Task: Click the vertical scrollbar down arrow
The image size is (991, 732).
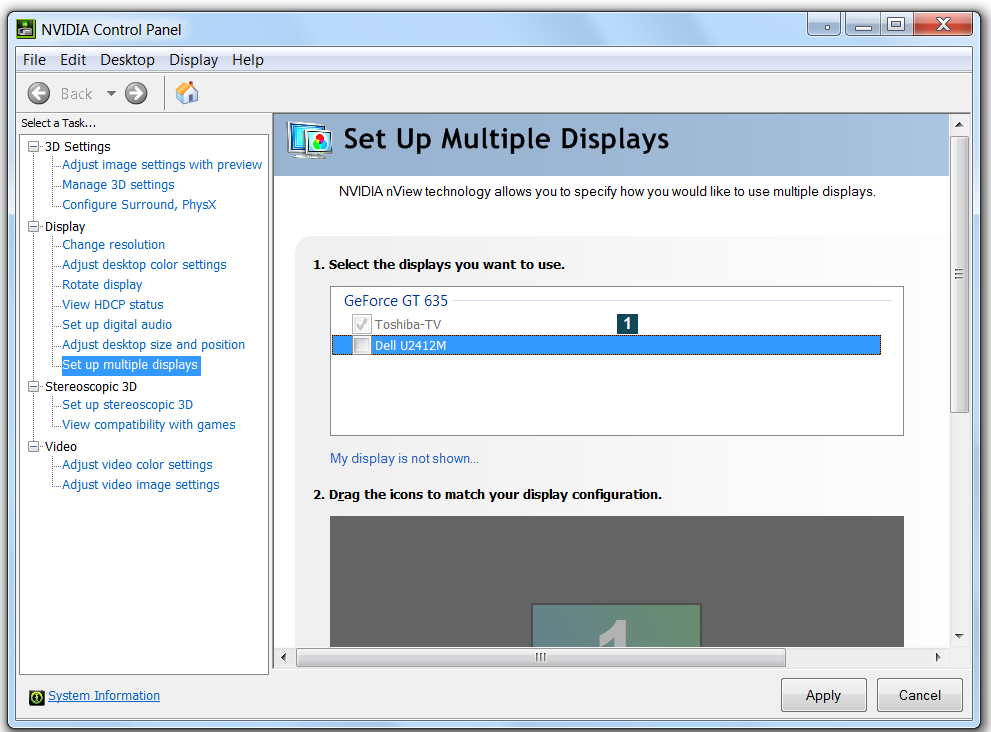Action: [x=959, y=636]
